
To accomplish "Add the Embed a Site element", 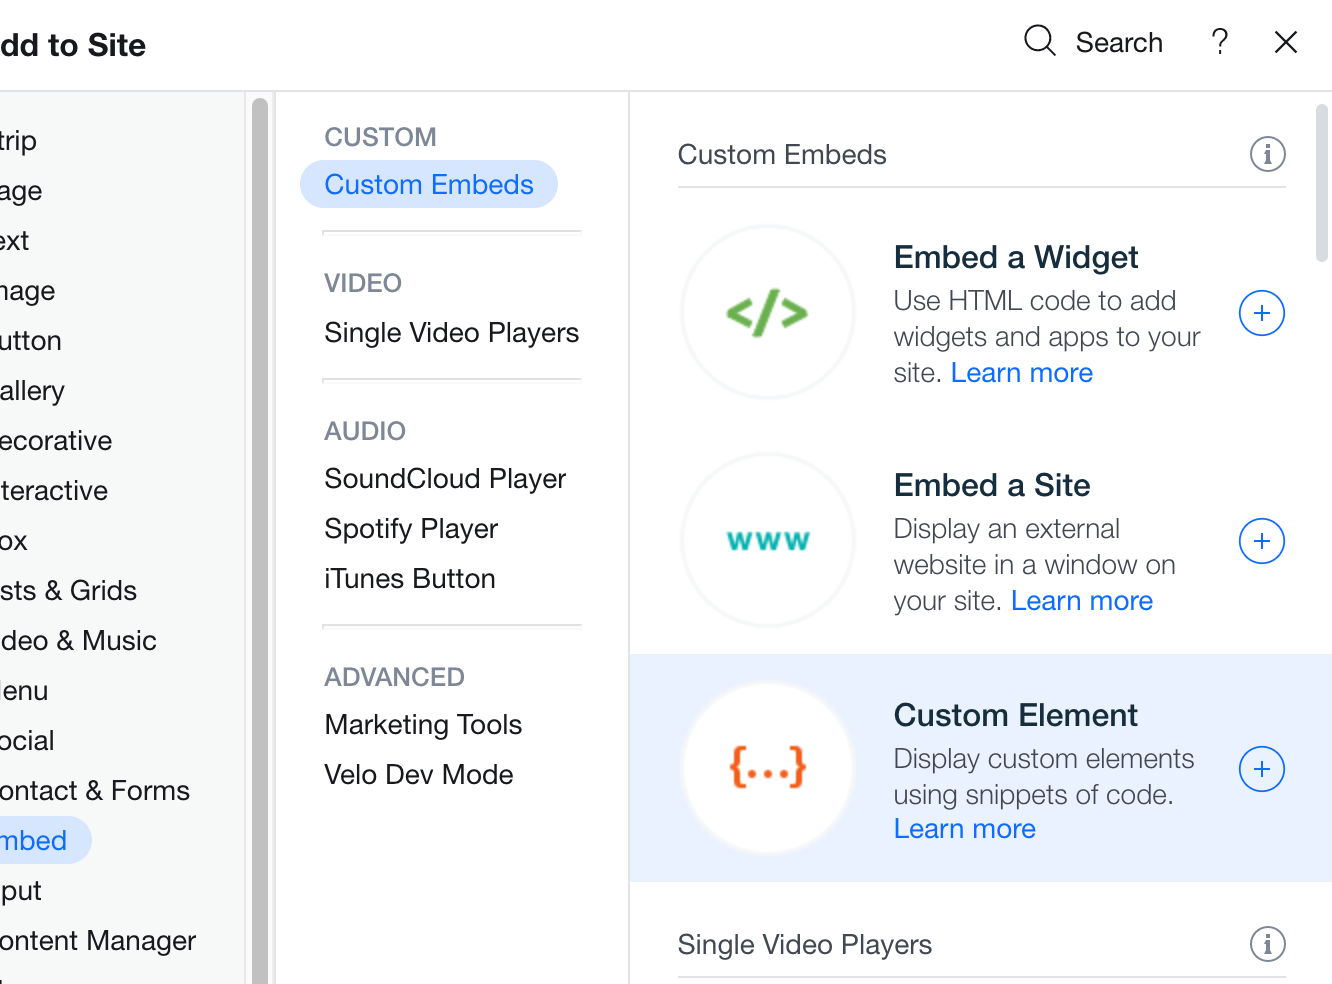I will (x=1262, y=542).
